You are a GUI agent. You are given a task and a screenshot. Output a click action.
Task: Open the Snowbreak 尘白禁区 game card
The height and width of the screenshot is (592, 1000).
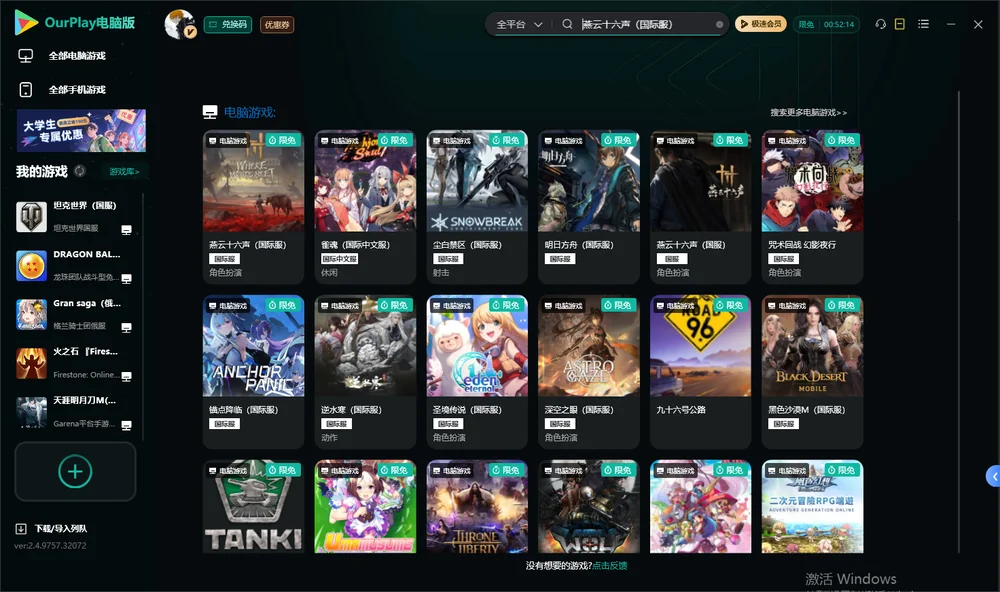477,207
